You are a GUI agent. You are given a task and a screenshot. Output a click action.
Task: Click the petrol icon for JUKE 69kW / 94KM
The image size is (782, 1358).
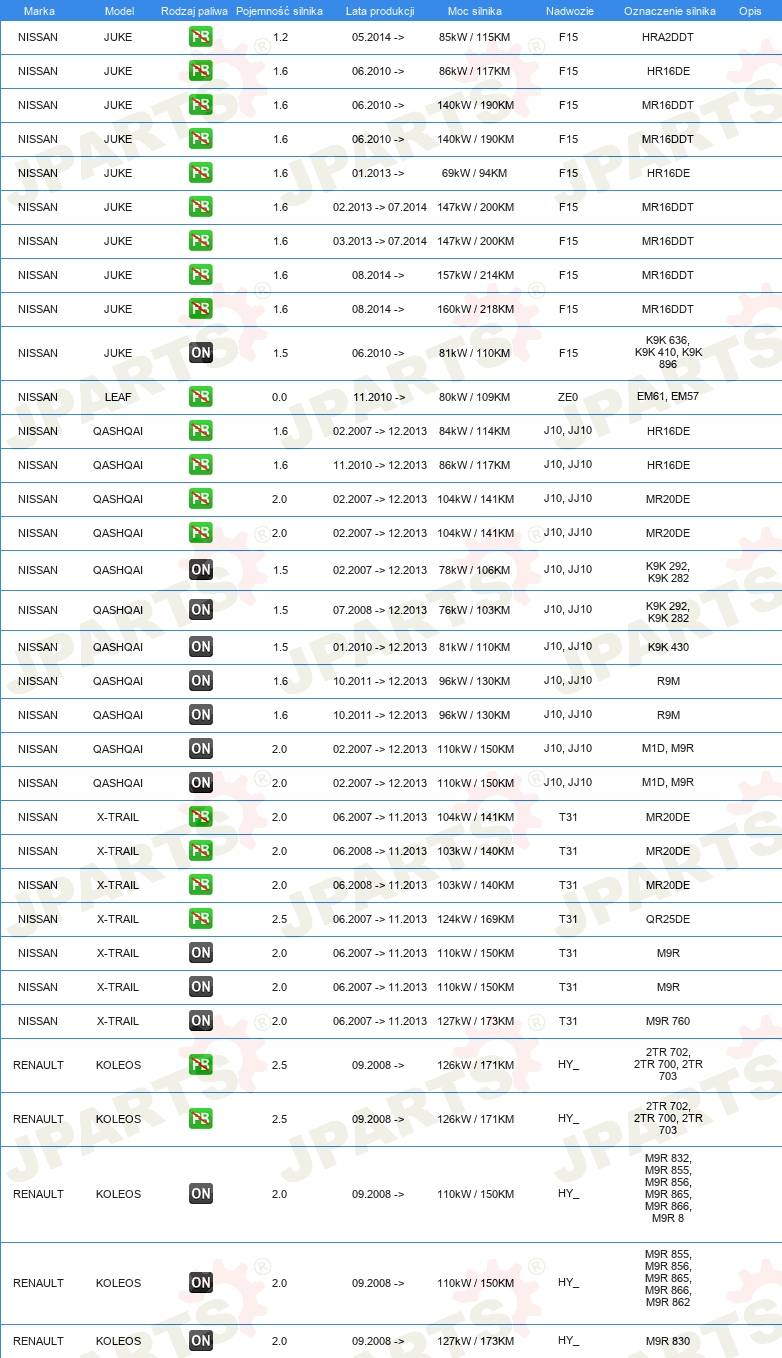[x=201, y=173]
